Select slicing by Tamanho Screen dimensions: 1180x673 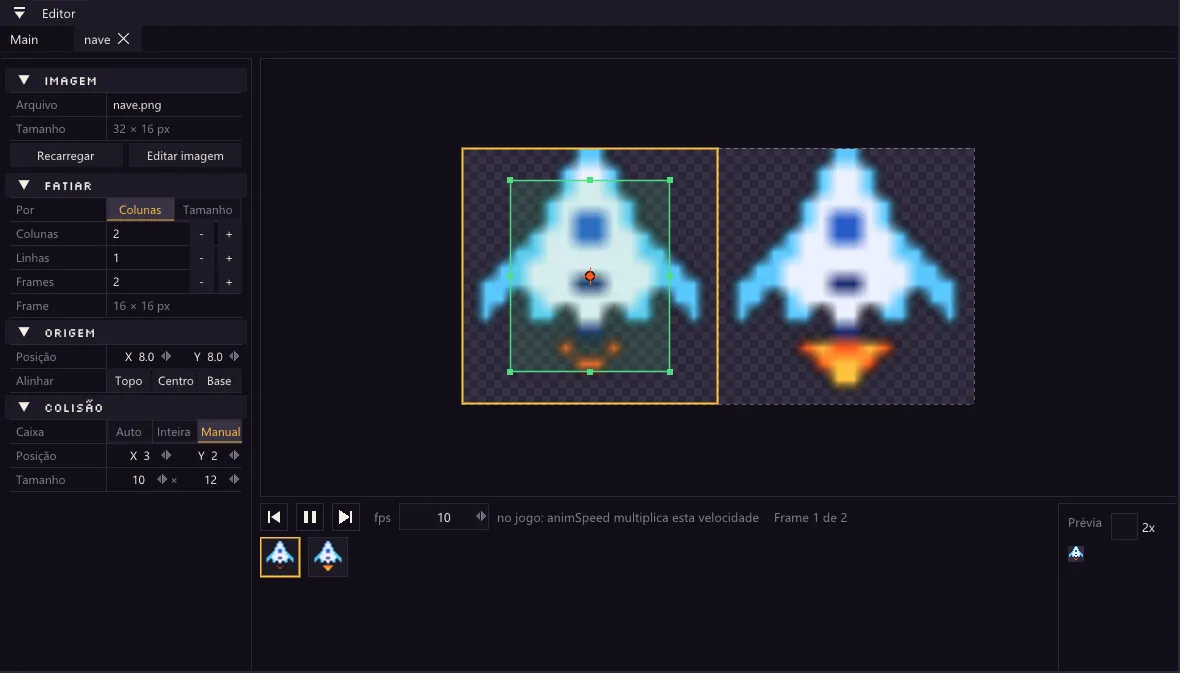pyautogui.click(x=208, y=209)
